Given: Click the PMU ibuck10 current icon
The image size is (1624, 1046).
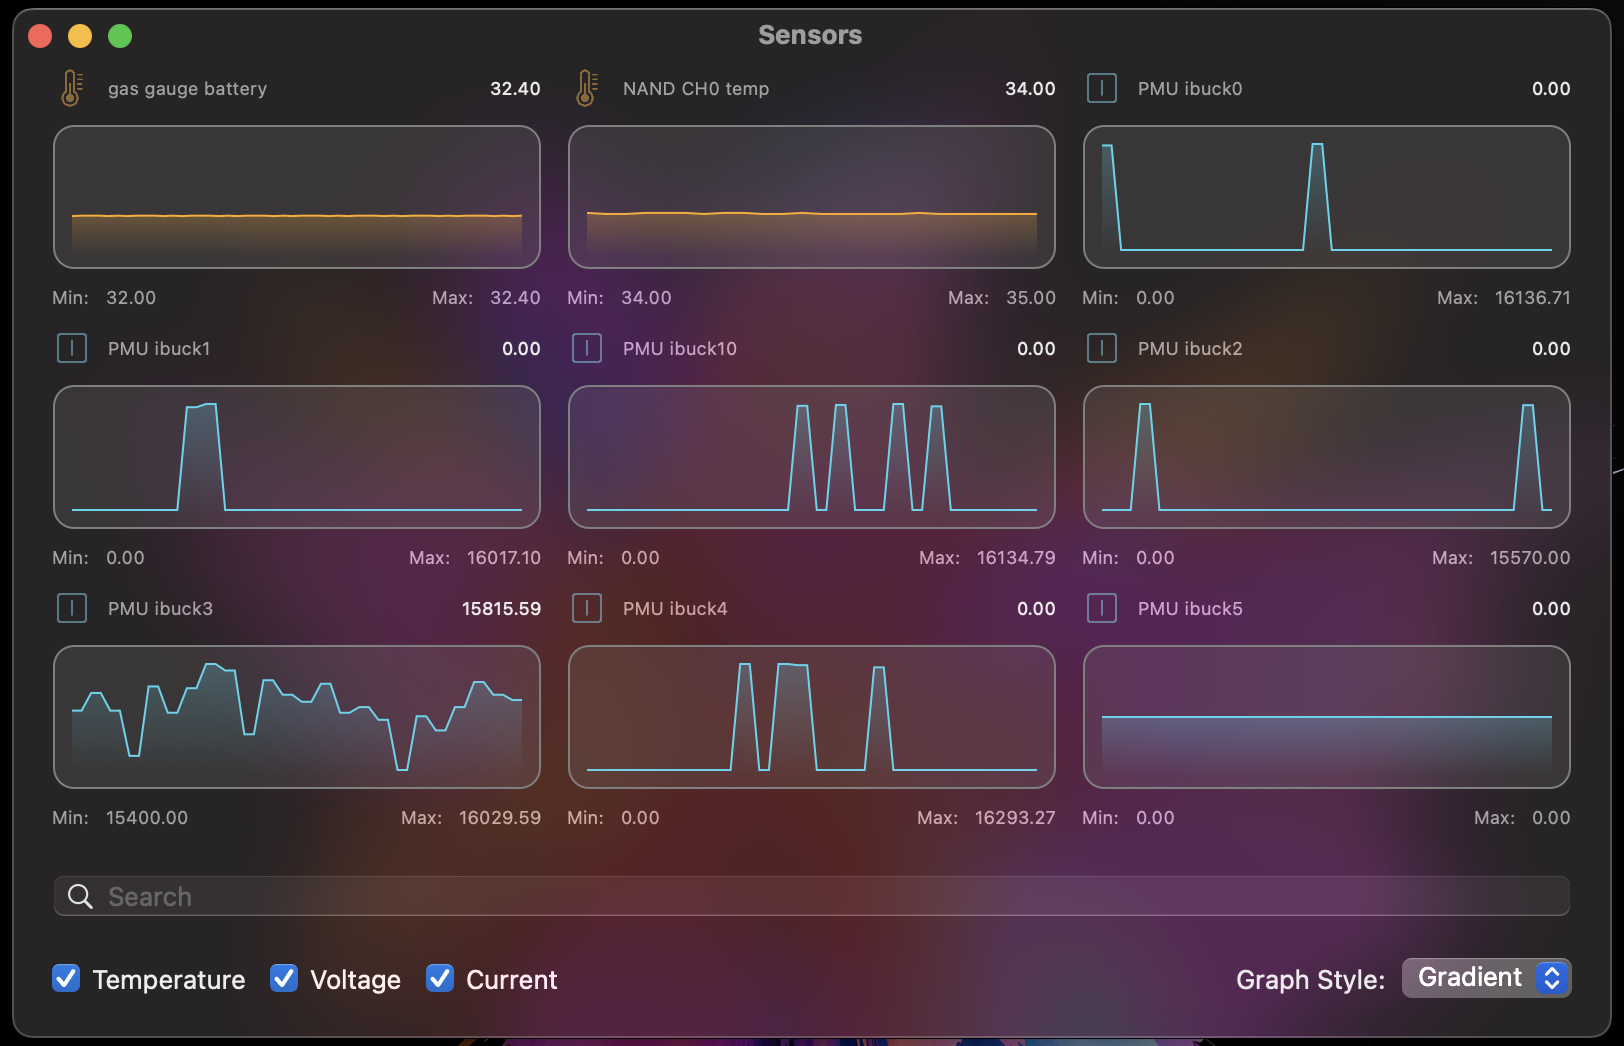Looking at the screenshot, I should (587, 348).
